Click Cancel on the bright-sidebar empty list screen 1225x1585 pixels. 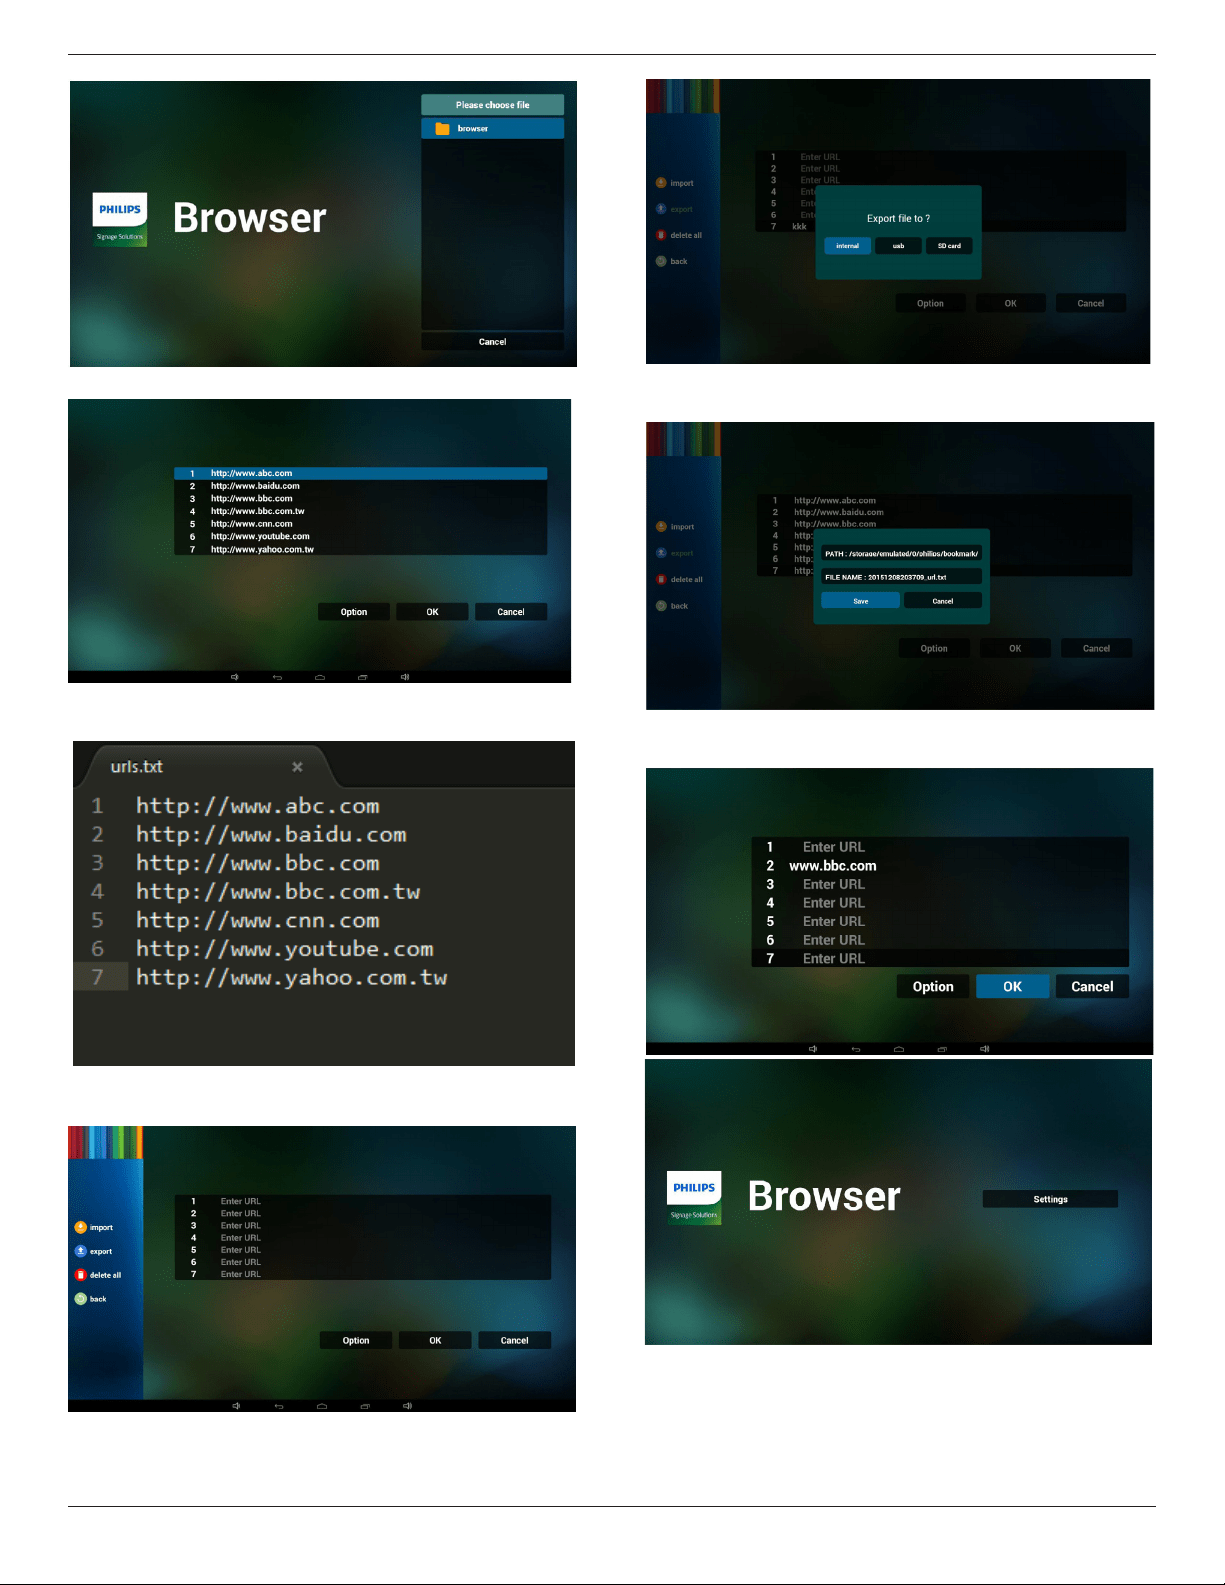coord(514,1341)
